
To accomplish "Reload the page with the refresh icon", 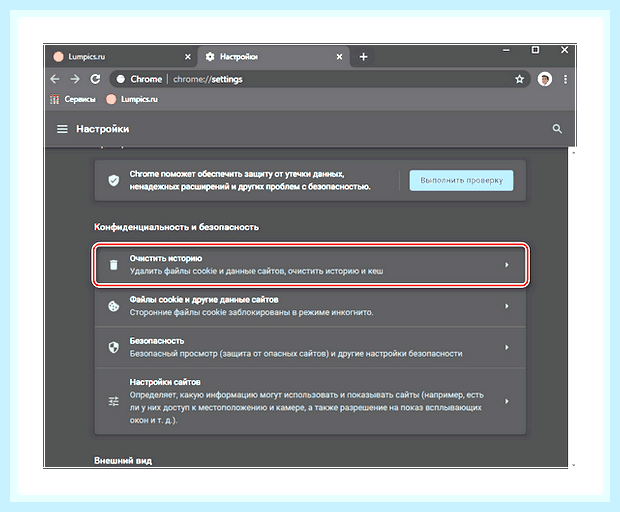I will [95, 79].
